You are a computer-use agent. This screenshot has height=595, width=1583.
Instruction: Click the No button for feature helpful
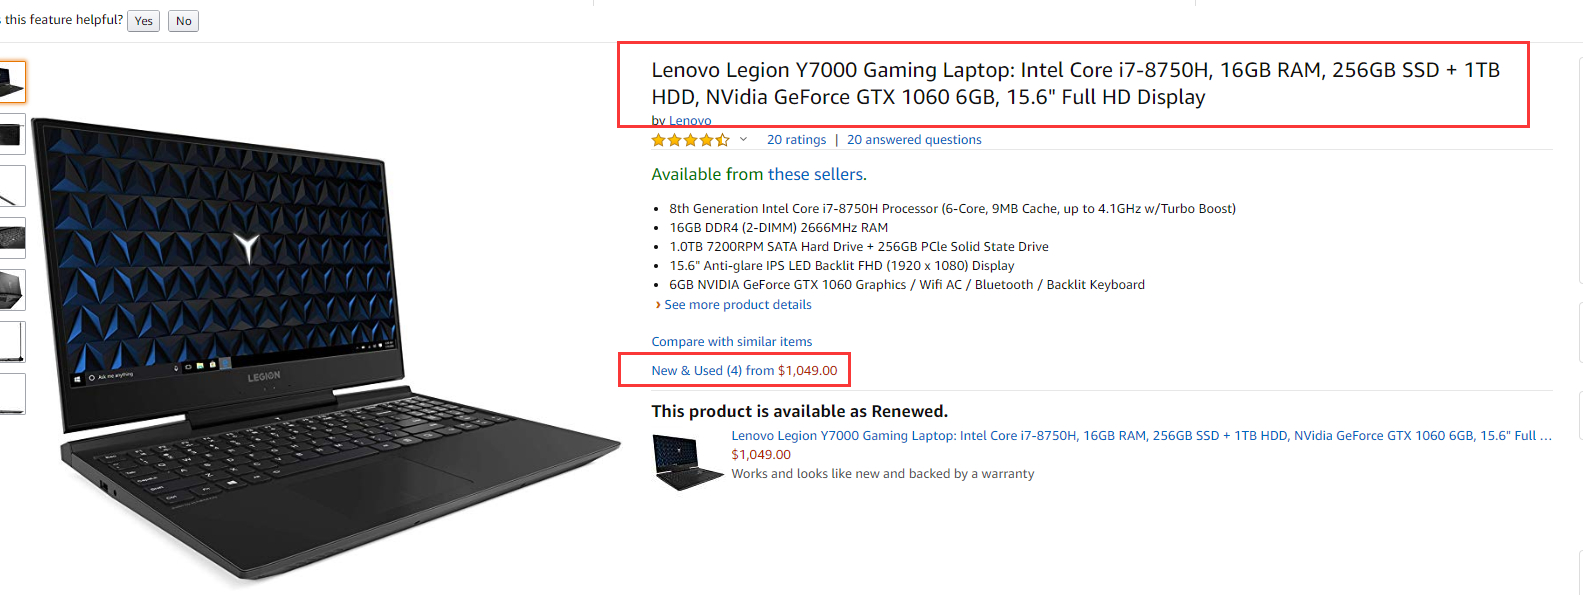[x=183, y=21]
